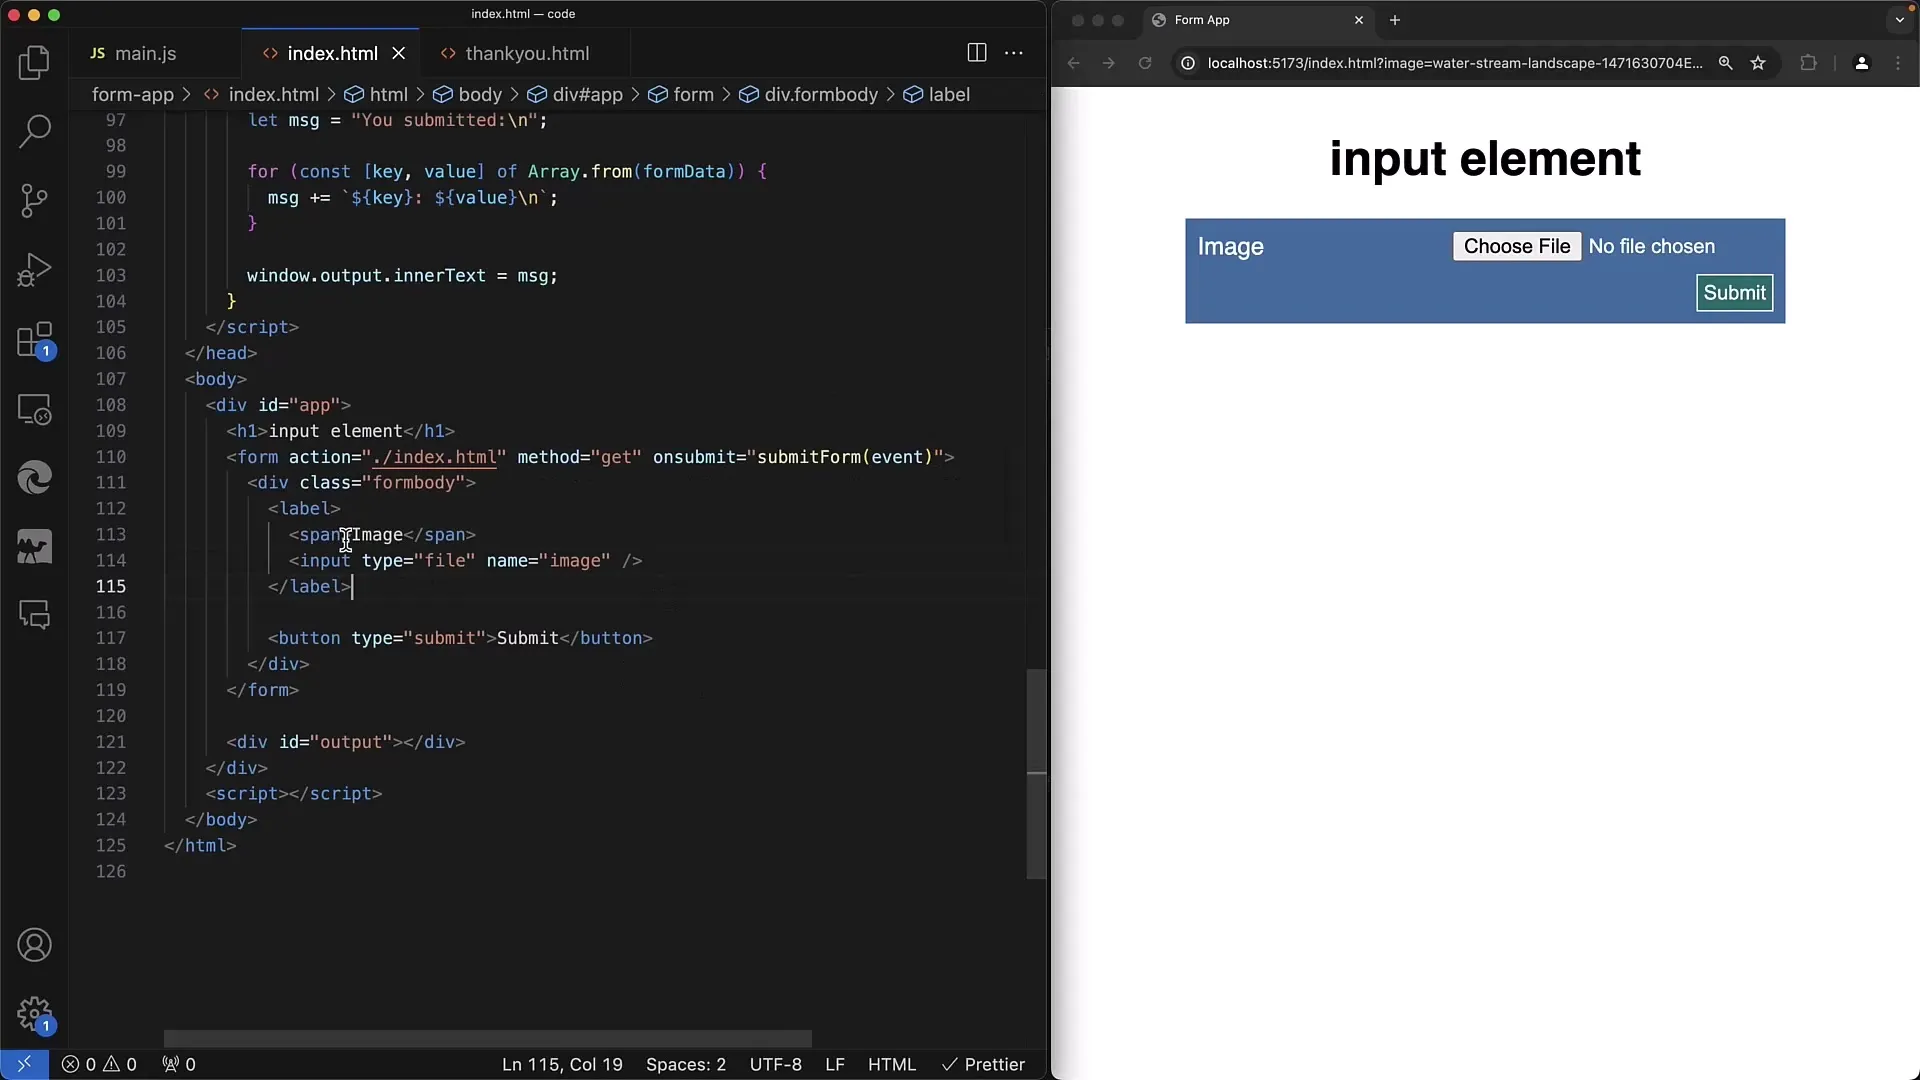The height and width of the screenshot is (1080, 1920).
Task: Select the thankyou.html tab
Action: coord(527,53)
